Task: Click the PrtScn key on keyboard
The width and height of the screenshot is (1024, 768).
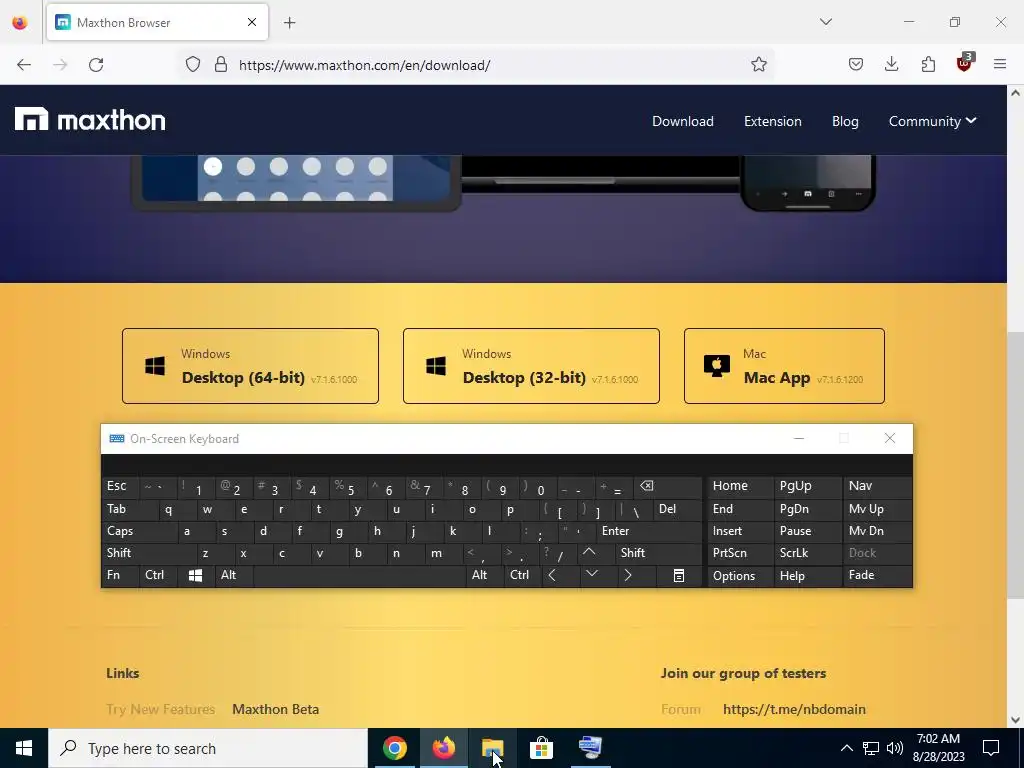Action: tap(741, 553)
